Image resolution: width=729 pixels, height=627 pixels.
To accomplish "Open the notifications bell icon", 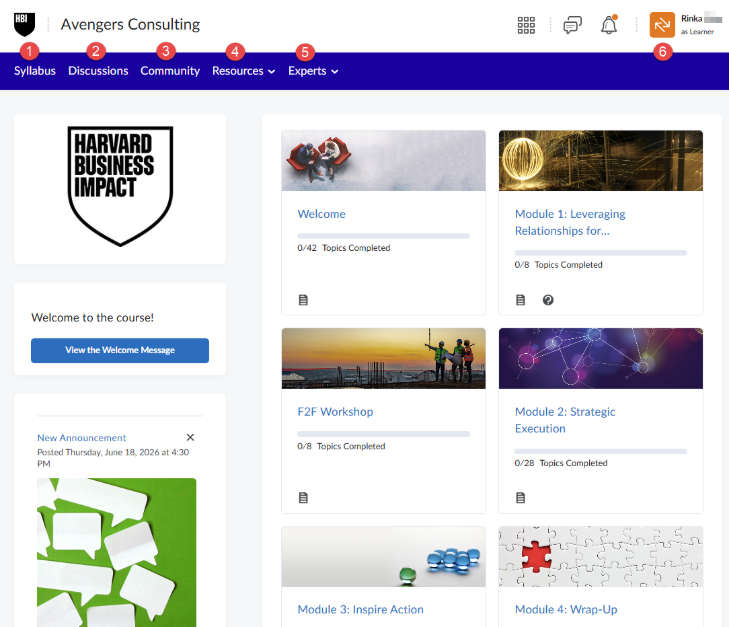I will coord(609,25).
